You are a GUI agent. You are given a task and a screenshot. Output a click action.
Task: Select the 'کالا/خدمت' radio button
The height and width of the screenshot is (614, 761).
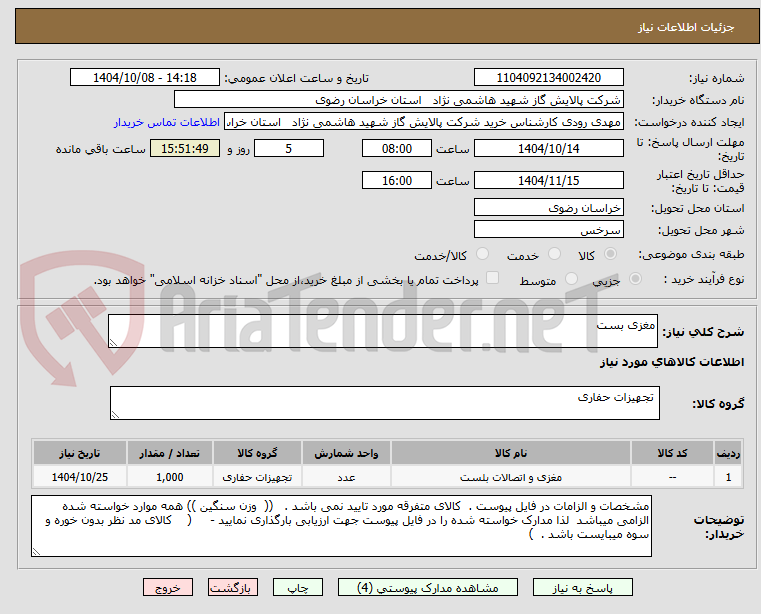(x=482, y=254)
